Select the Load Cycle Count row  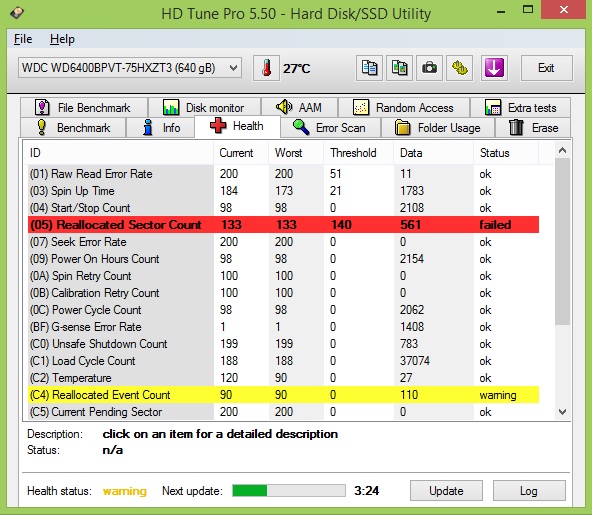283,361
